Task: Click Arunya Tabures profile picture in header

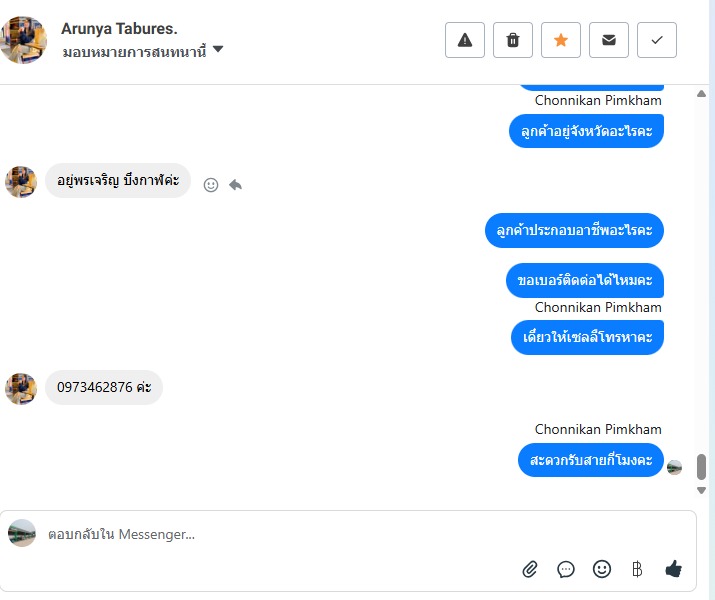Action: pyautogui.click(x=24, y=40)
